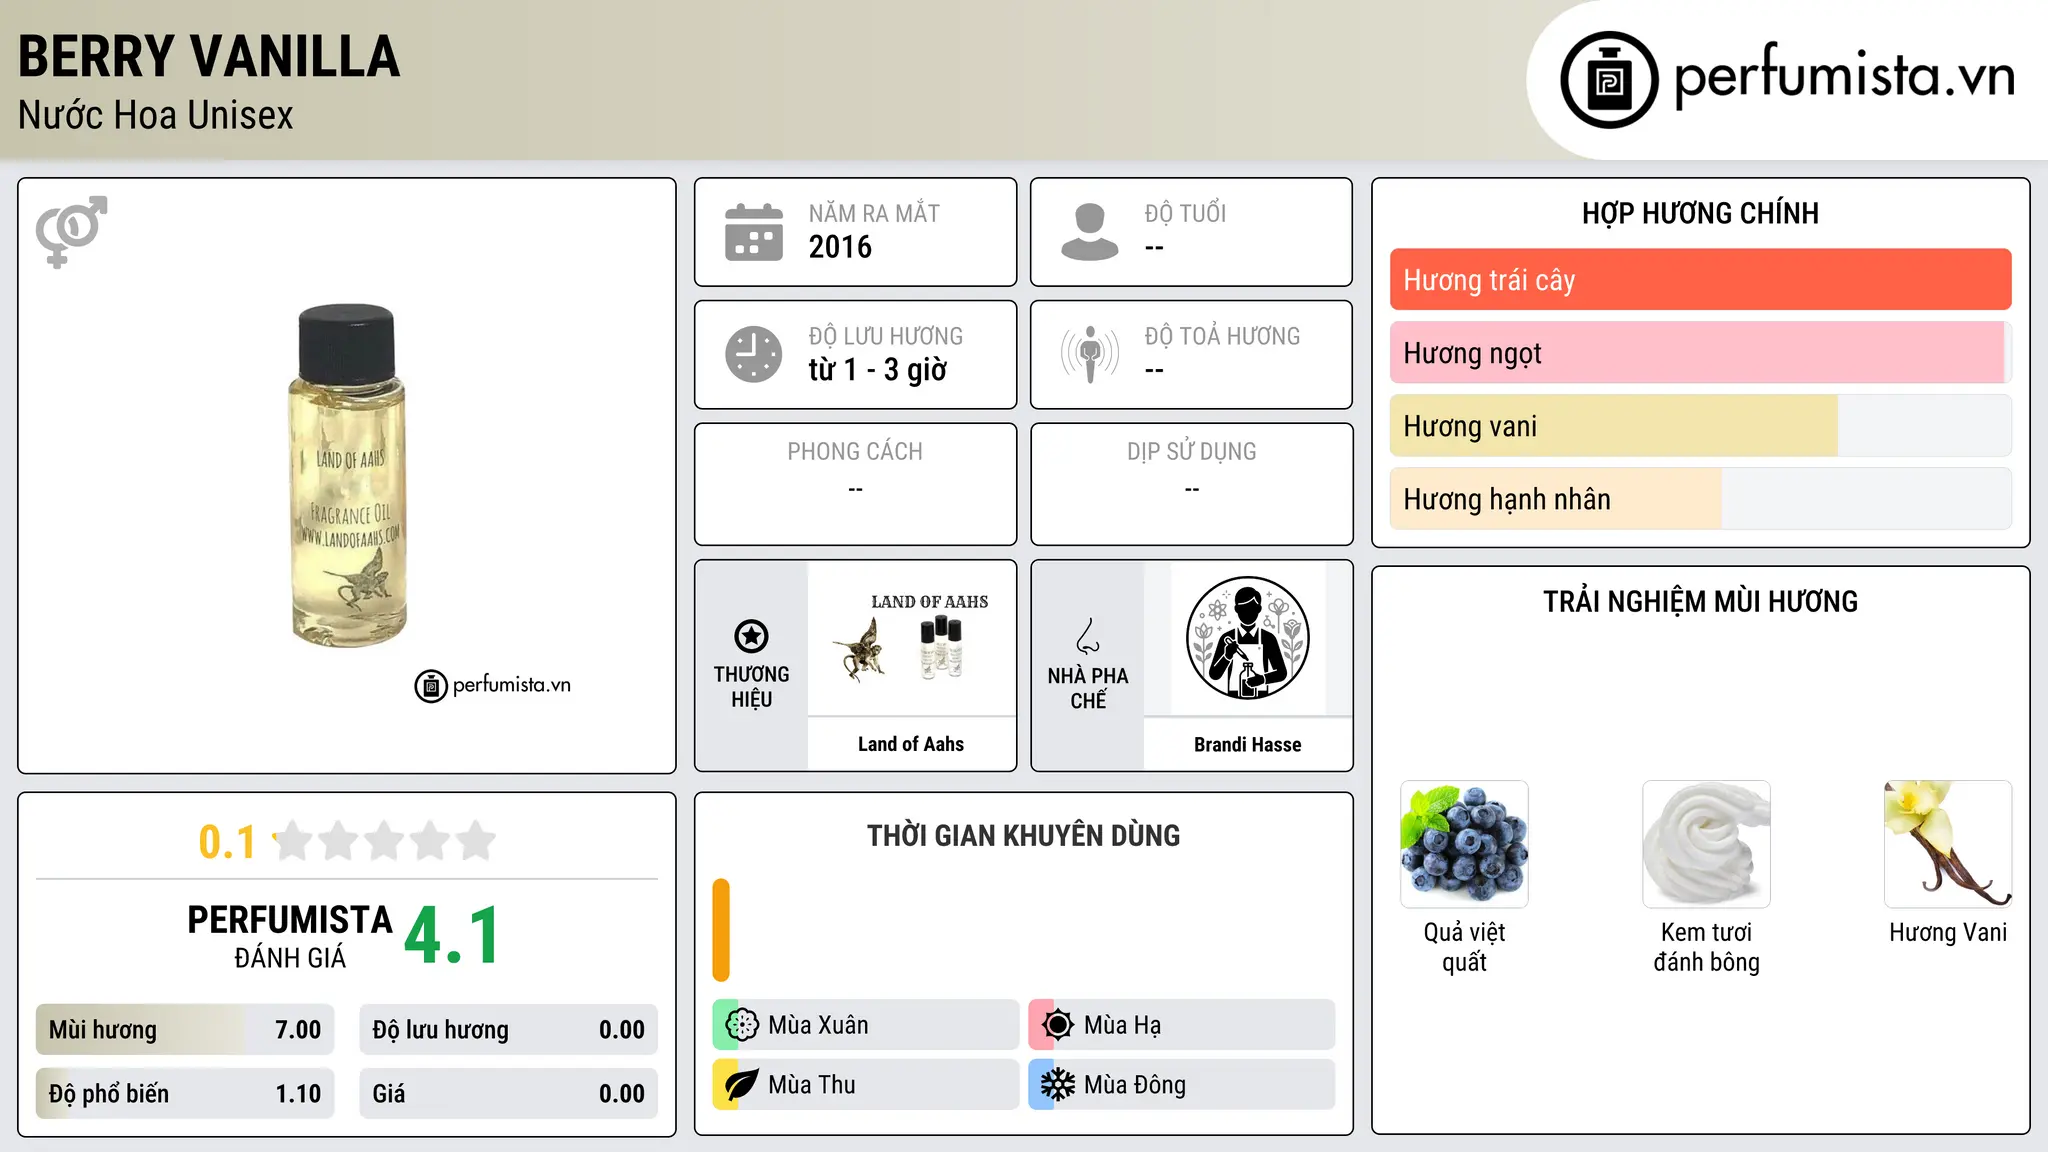
Task: Click the Nước Hoa Unisex subtitle
Action: point(156,116)
